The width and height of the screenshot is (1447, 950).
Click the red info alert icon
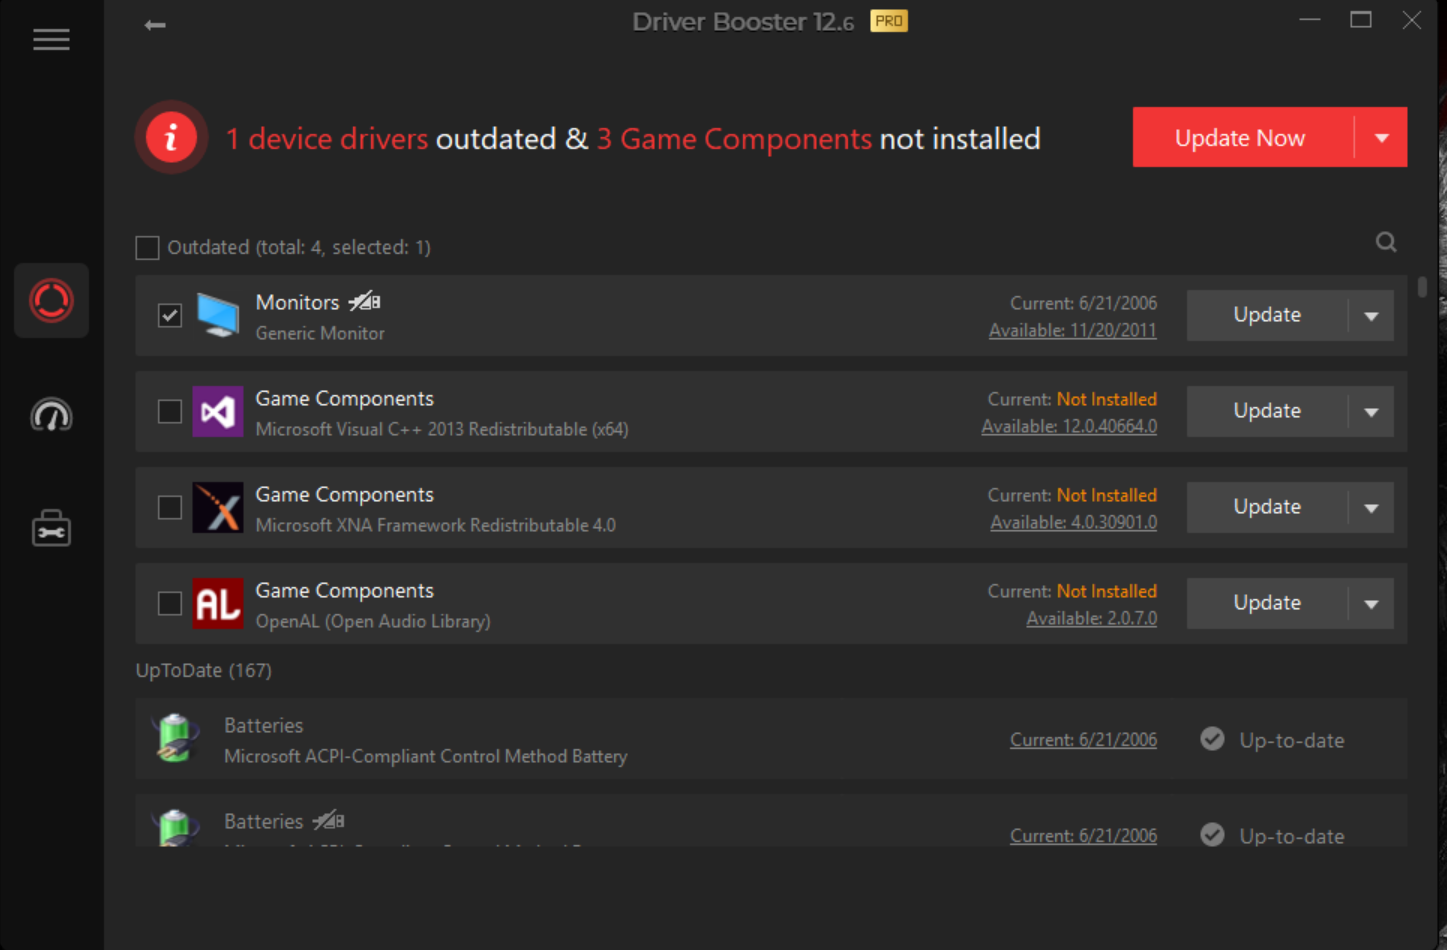[171, 137]
